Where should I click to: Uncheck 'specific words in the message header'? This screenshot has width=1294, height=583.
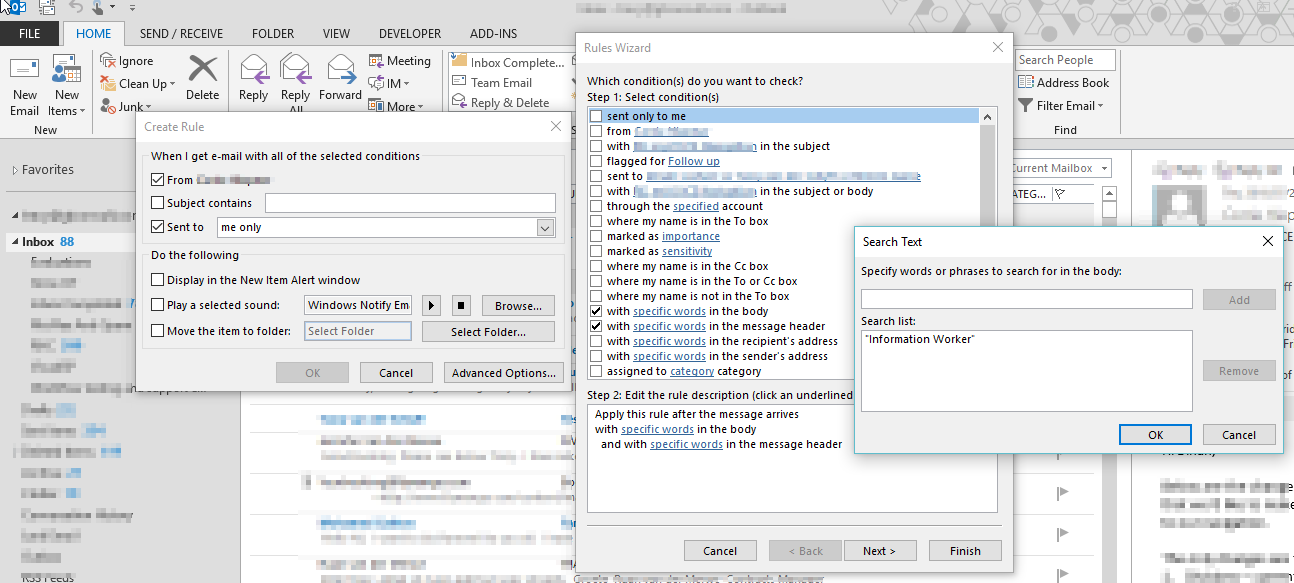click(x=596, y=326)
